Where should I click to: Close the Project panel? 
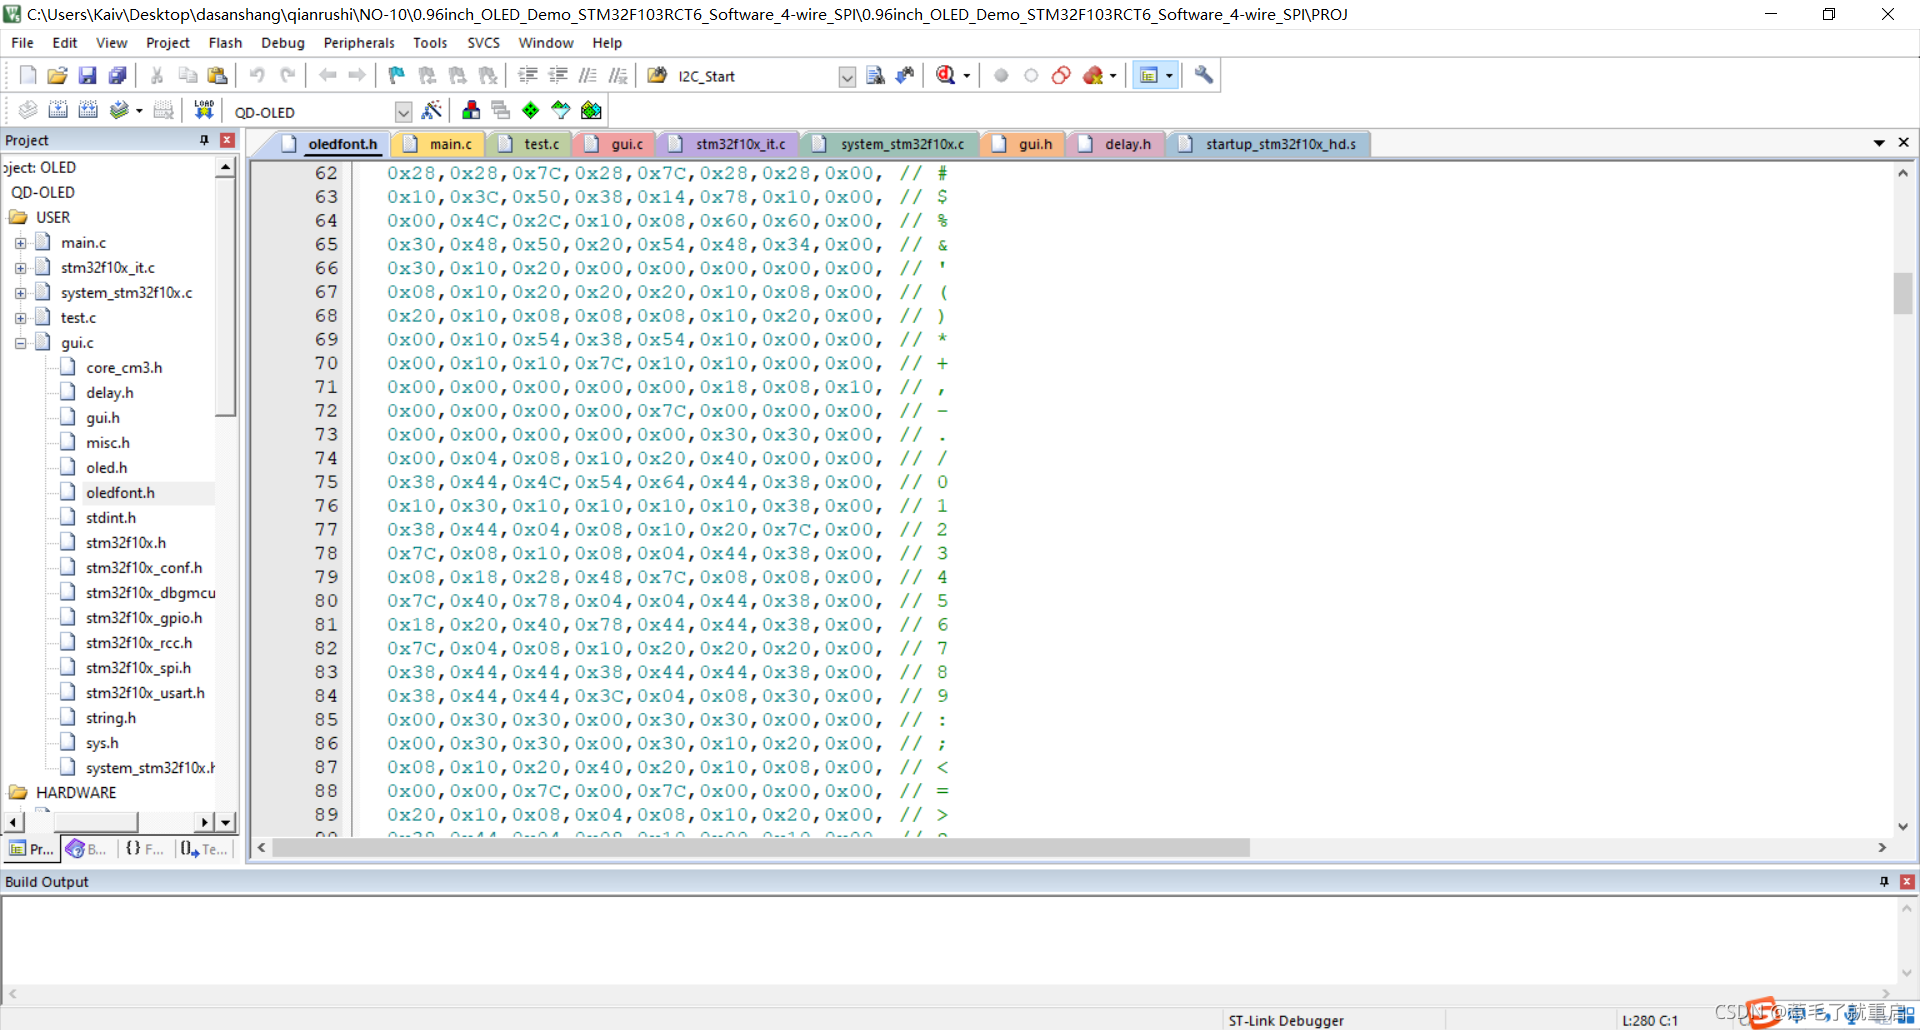(227, 140)
